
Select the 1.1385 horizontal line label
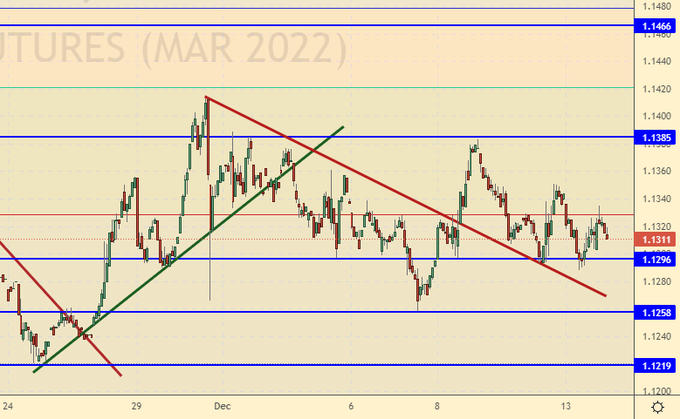point(656,136)
